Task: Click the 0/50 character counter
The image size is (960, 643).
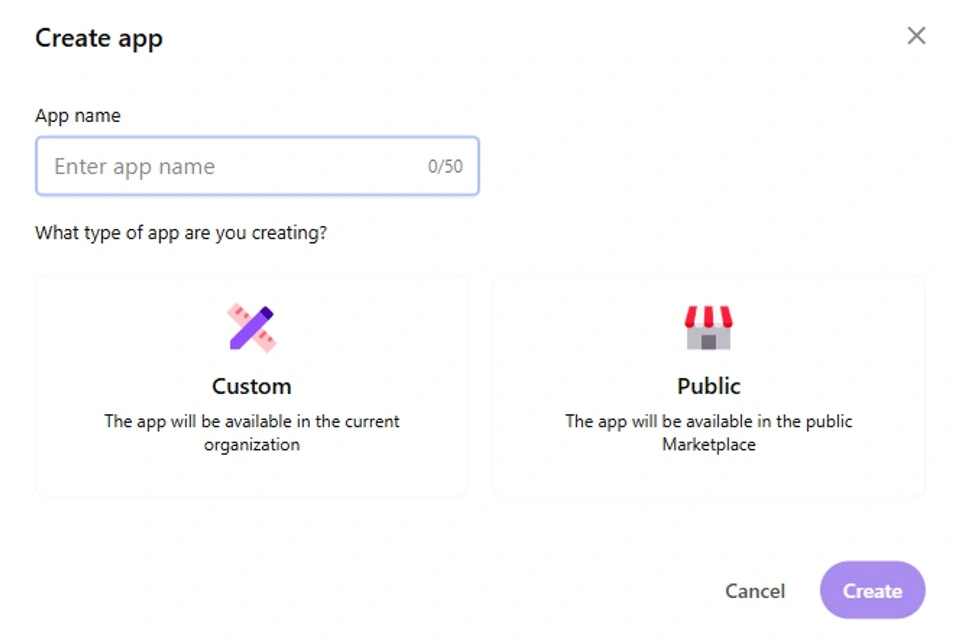Action: tap(446, 166)
